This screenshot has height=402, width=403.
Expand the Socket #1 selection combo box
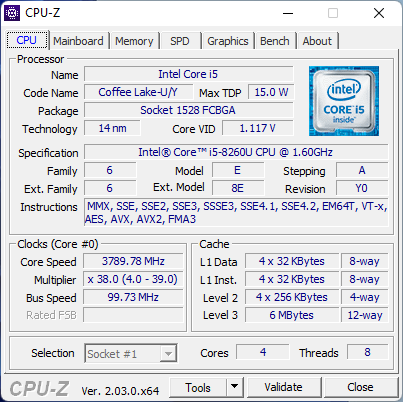click(131, 353)
